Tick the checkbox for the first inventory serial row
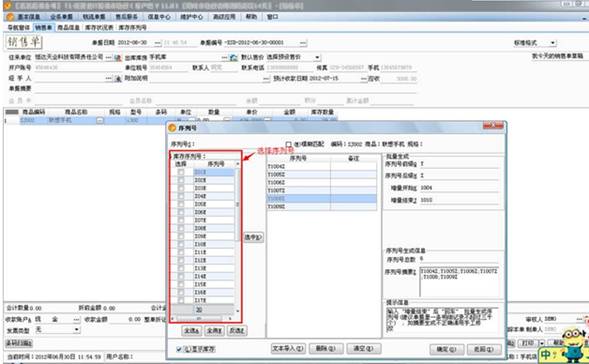Image resolution: width=589 pixels, height=364 pixels. coord(181,172)
